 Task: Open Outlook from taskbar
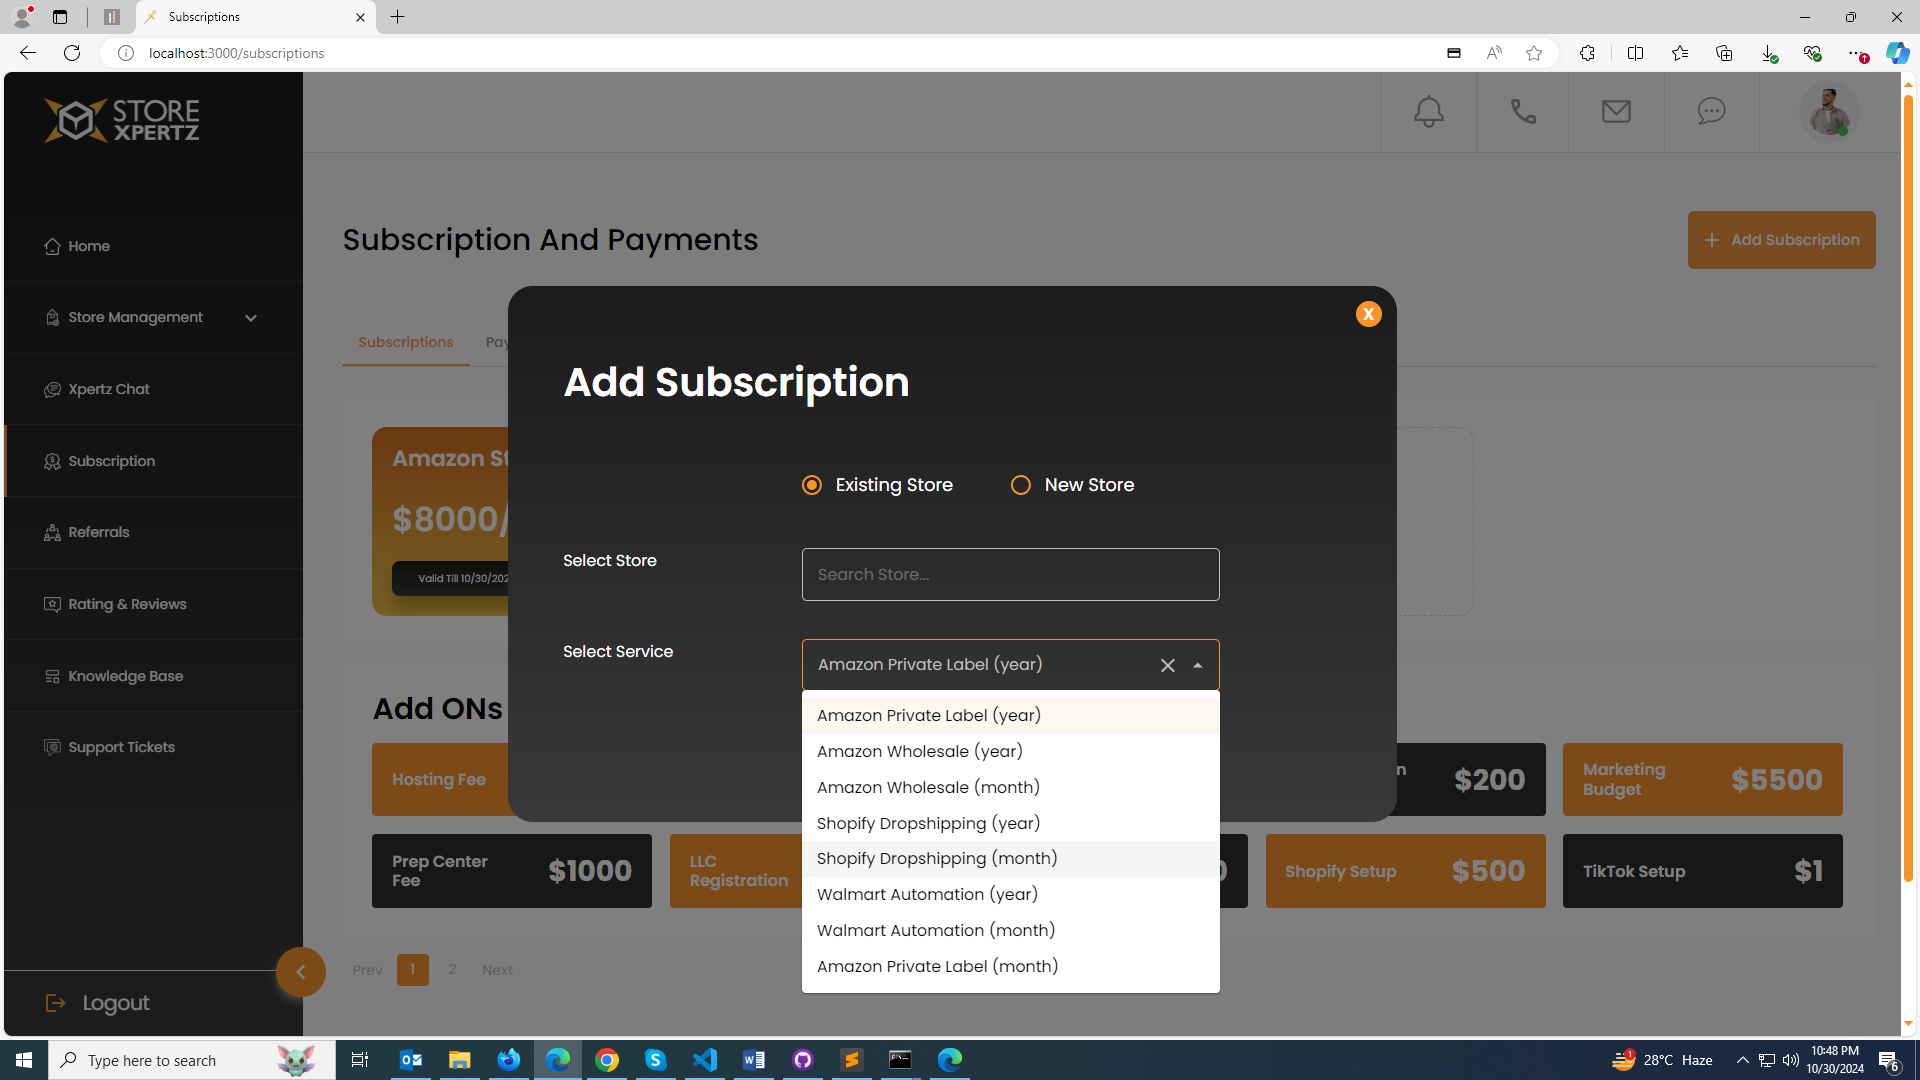tap(411, 1060)
